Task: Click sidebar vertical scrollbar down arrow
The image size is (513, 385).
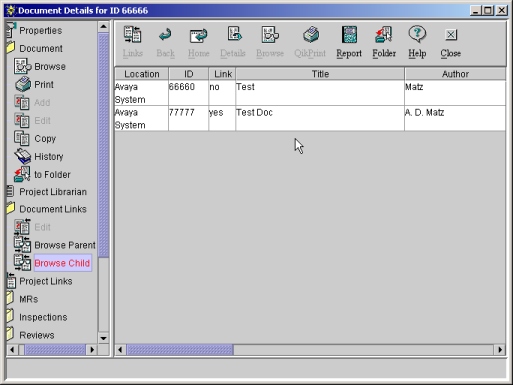Action: coord(103,338)
